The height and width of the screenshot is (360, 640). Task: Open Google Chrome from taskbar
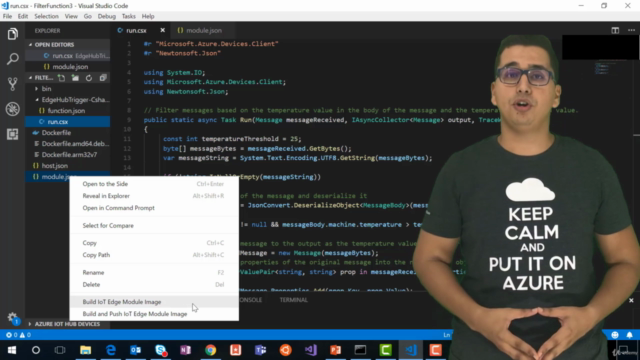tap(211, 350)
